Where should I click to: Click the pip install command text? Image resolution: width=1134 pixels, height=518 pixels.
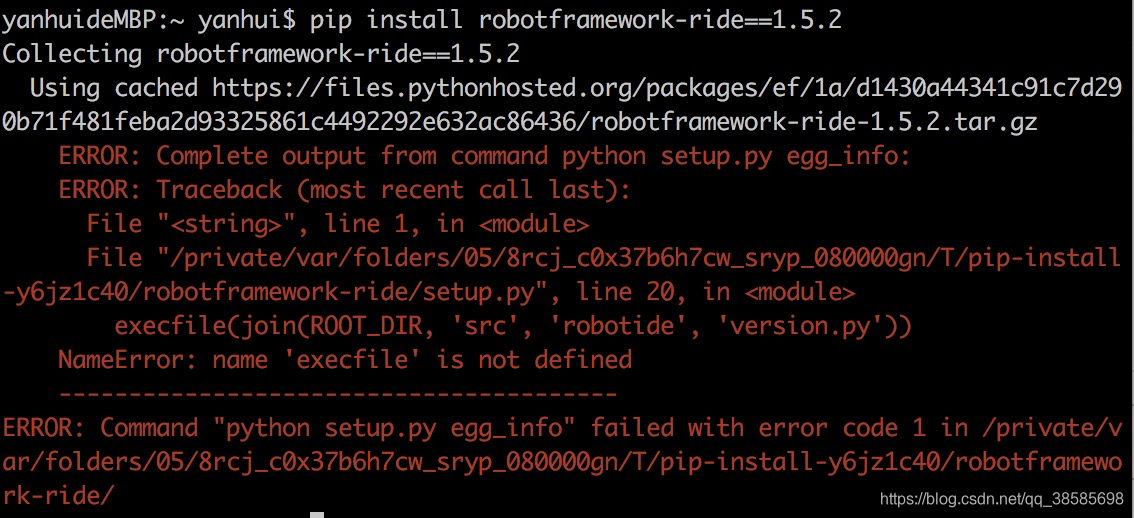point(576,20)
